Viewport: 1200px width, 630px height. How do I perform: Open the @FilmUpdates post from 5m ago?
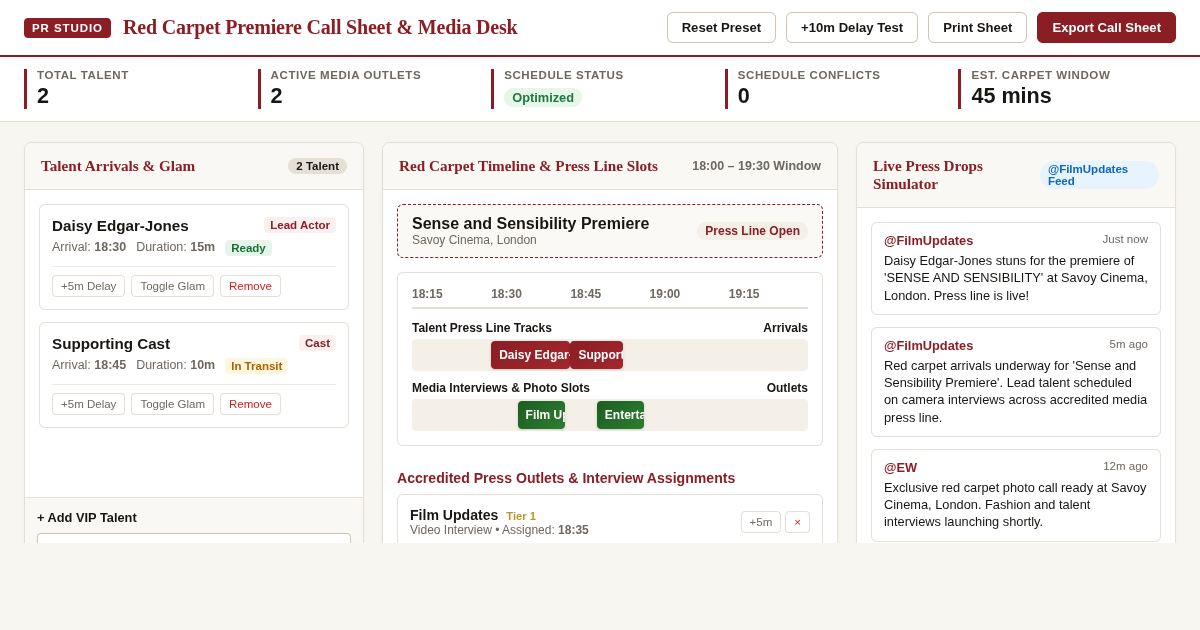pos(1016,382)
